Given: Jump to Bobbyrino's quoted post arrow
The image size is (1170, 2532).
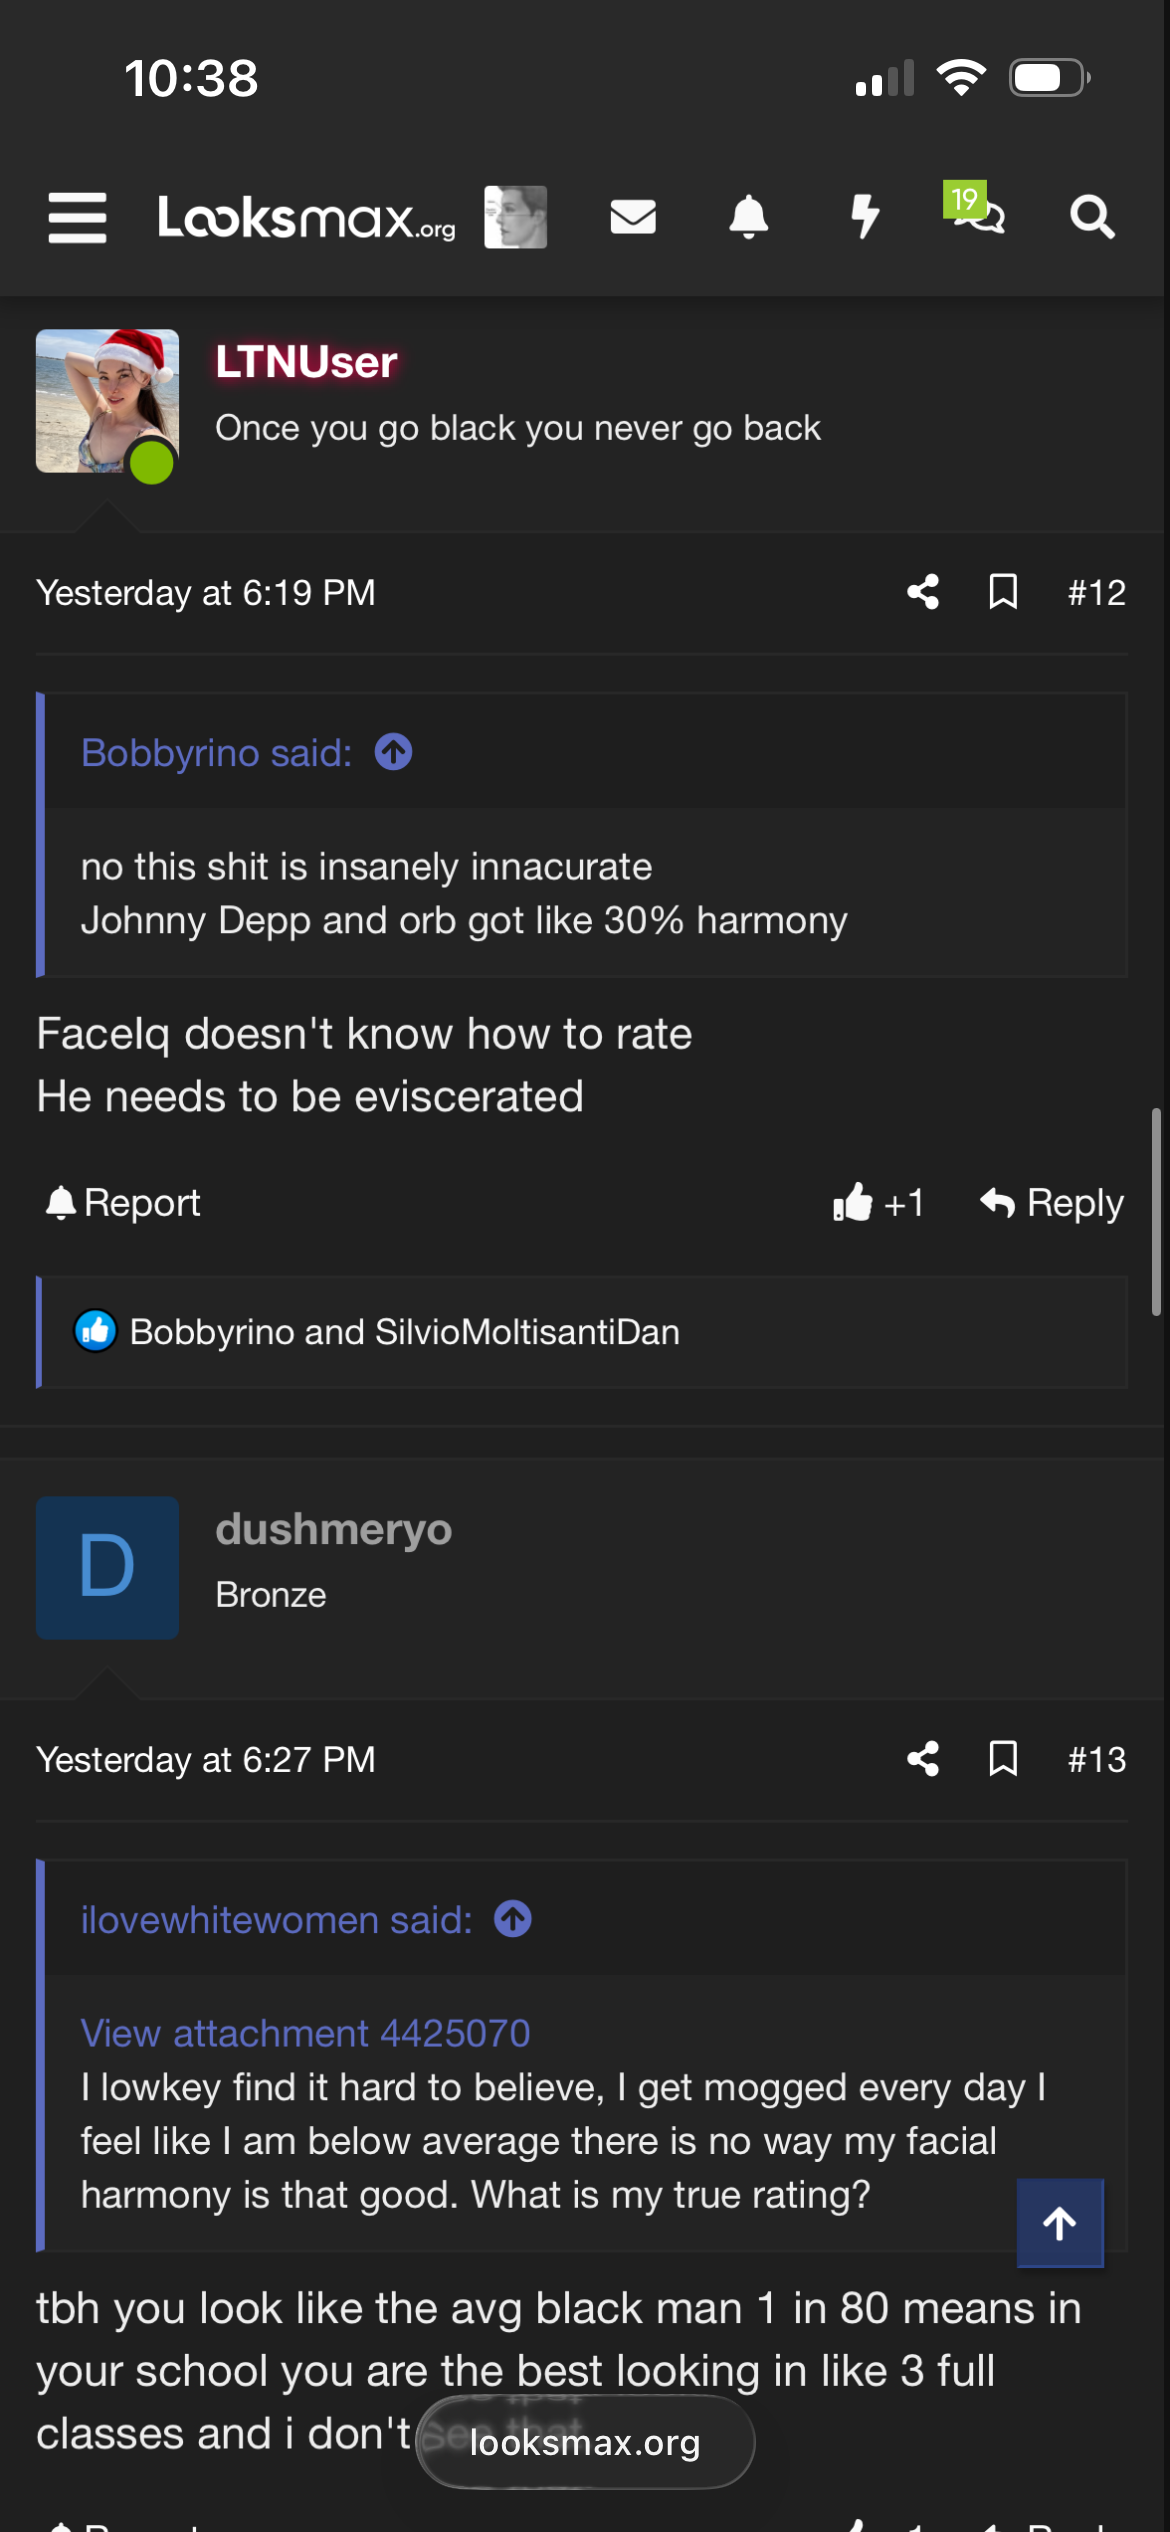Looking at the screenshot, I should click(x=393, y=752).
